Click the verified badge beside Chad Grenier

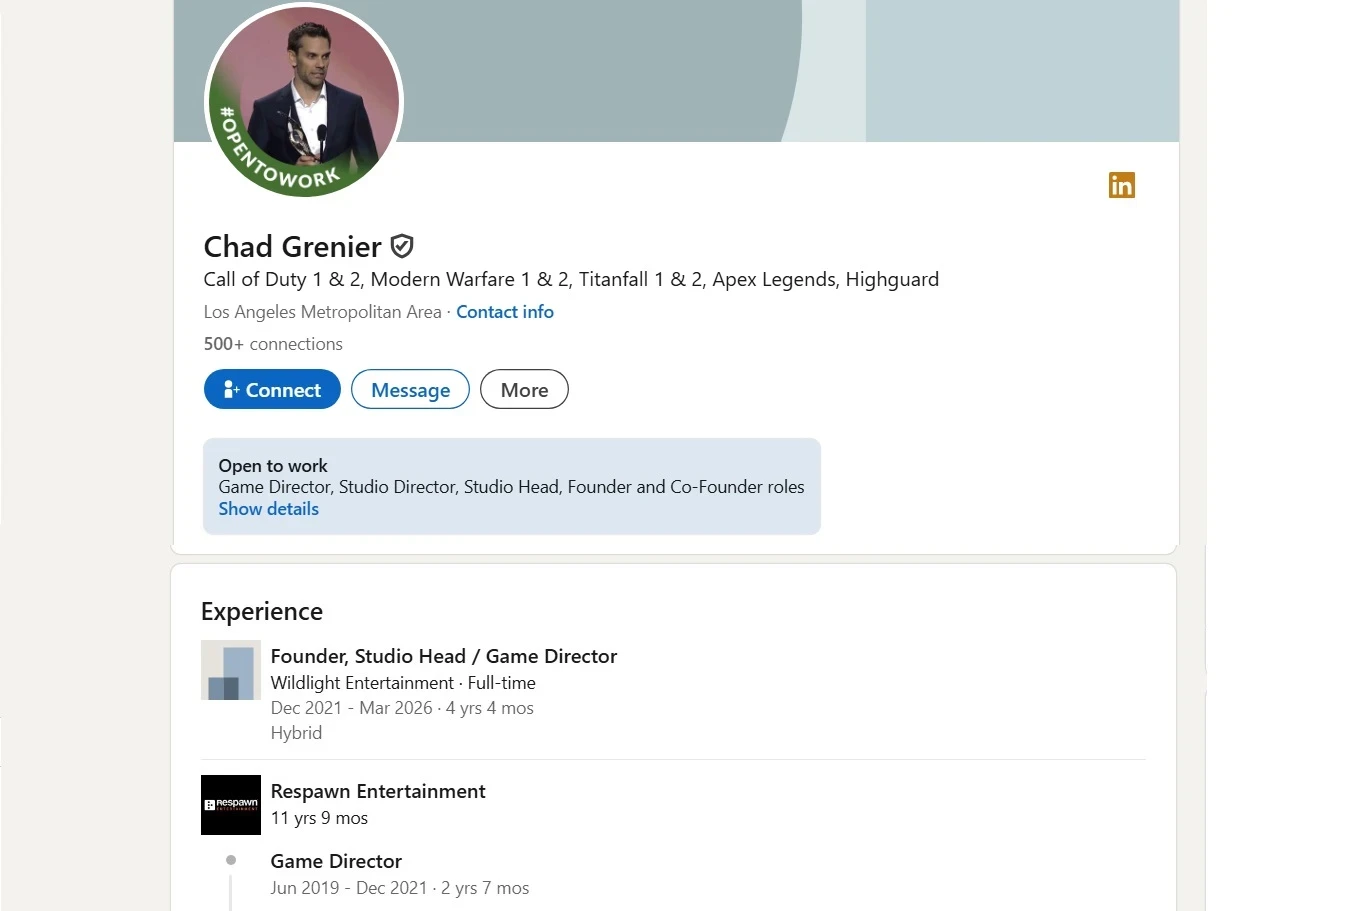402,246
